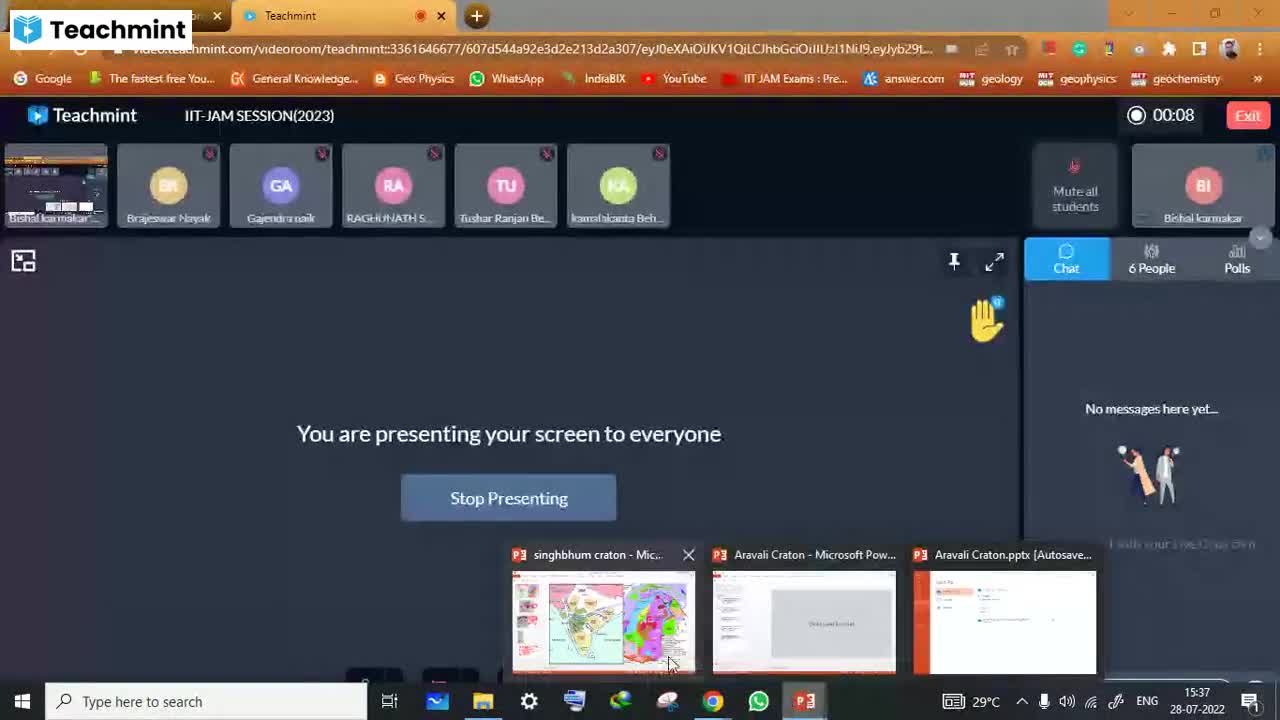Viewport: 1280px width, 720px height.
Task: Open the IndiaBIX bookmark
Action: coord(593,78)
